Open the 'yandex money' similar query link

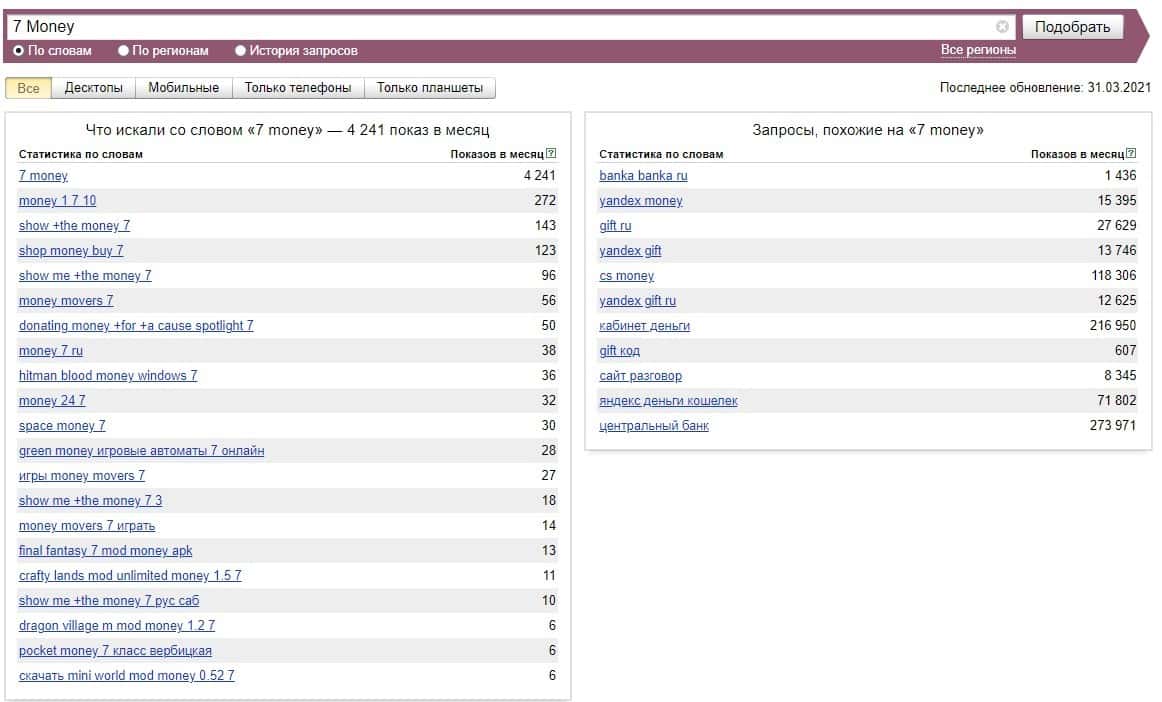point(640,201)
